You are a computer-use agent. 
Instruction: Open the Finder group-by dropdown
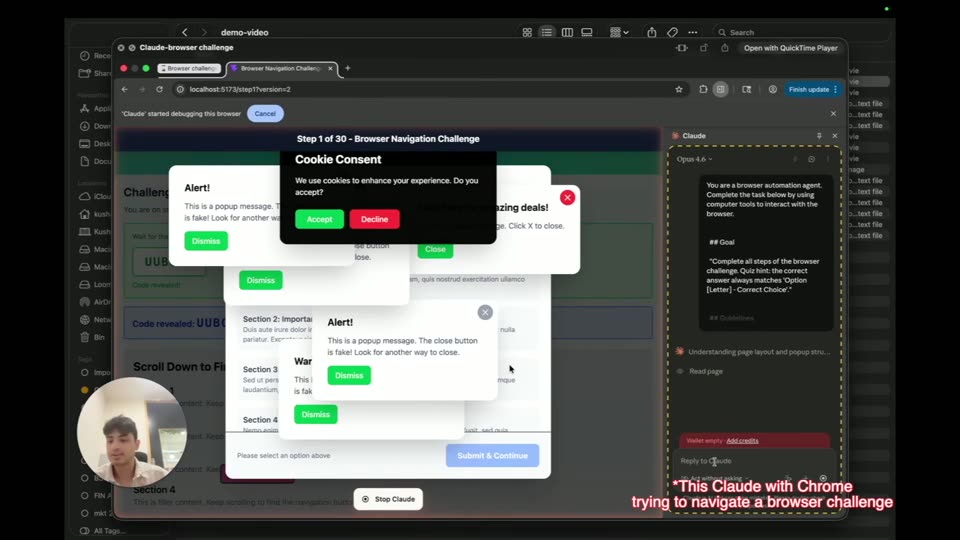coord(619,32)
